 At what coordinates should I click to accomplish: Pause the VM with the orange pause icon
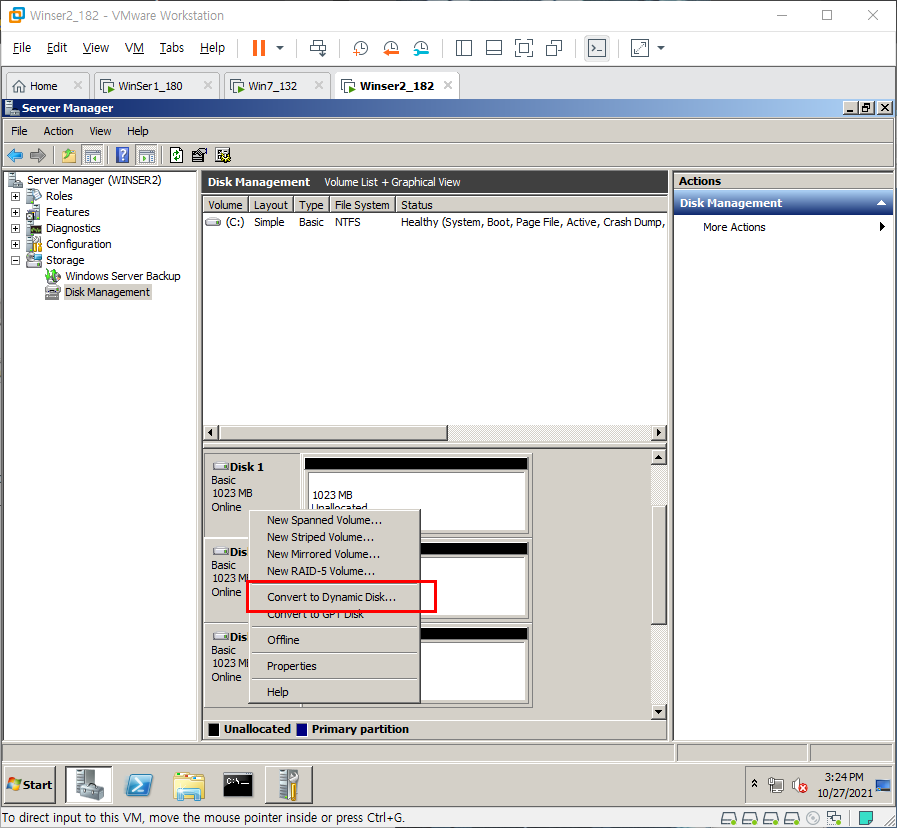[259, 48]
